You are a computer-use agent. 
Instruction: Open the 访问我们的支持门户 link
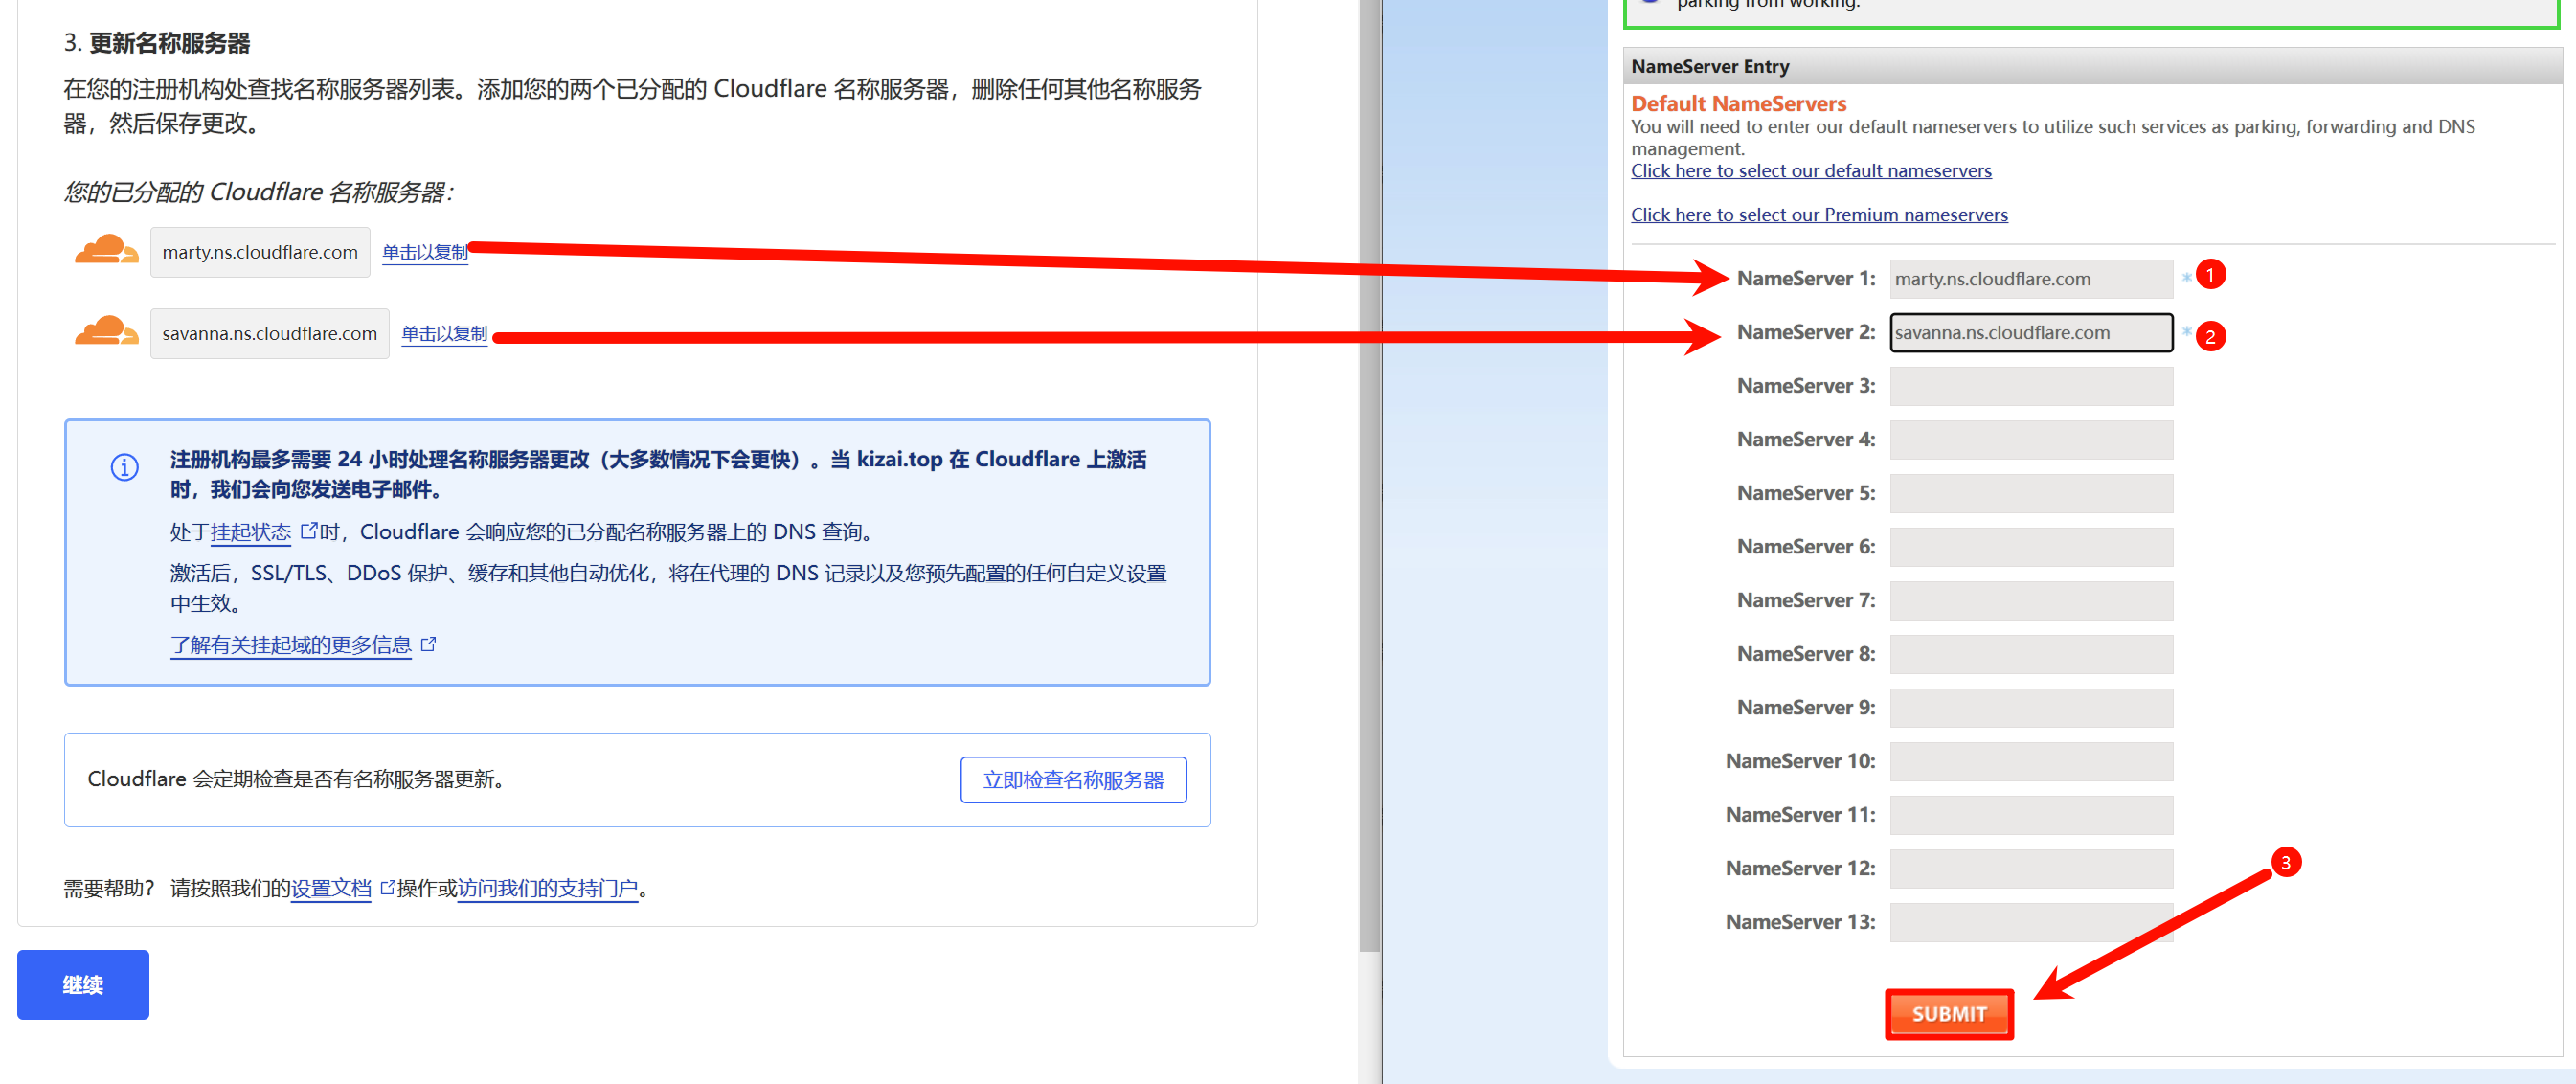(548, 888)
